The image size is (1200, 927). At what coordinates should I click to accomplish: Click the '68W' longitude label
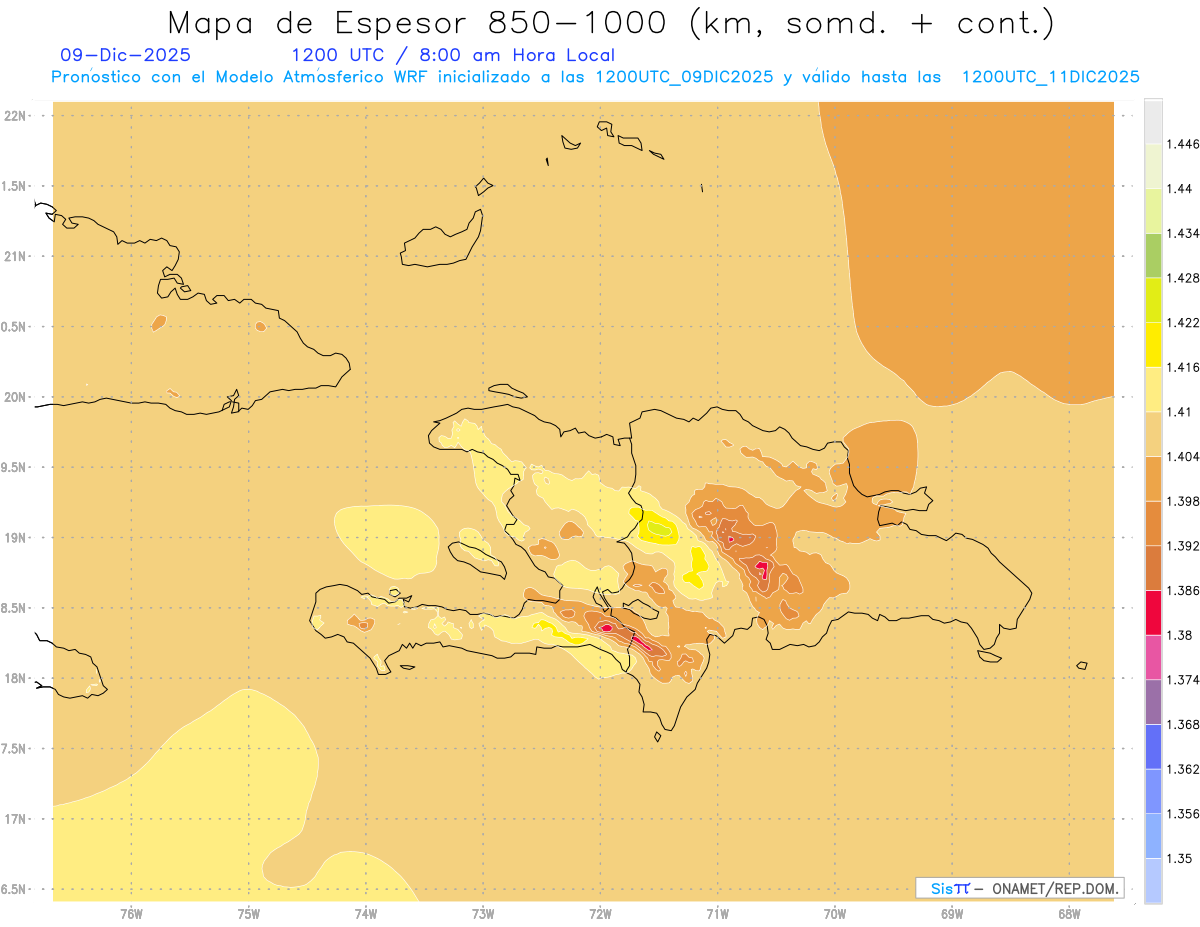[1069, 914]
